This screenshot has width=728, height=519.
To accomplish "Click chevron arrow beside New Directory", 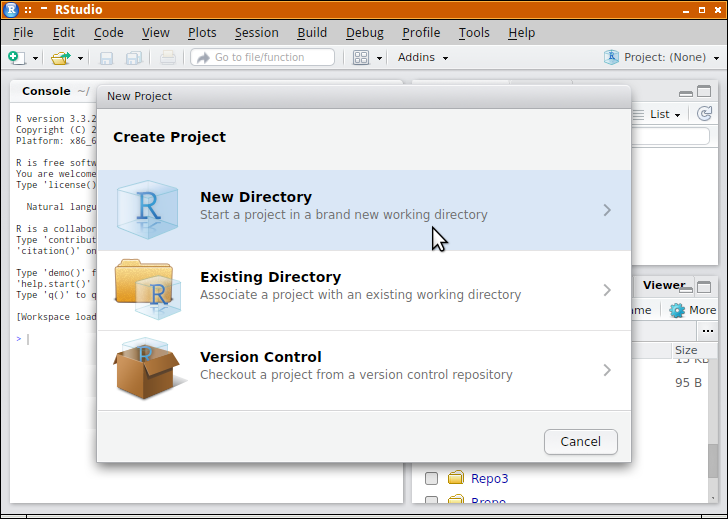I will click(607, 210).
